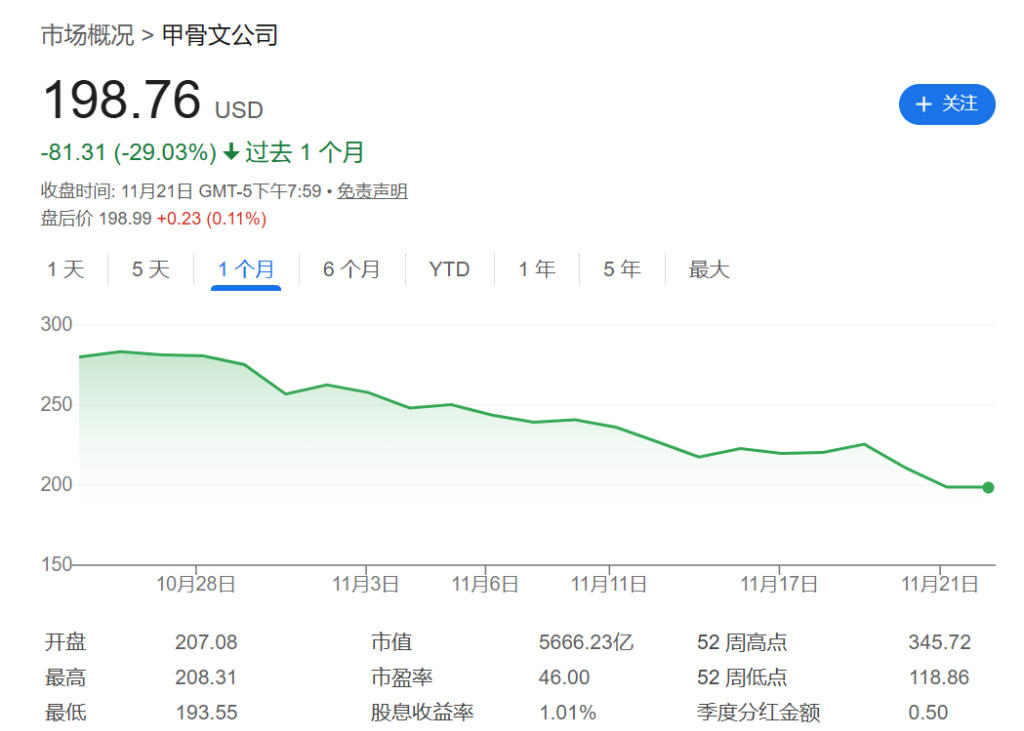
Task: Click the 11月3日 axis label
Action: [x=366, y=583]
